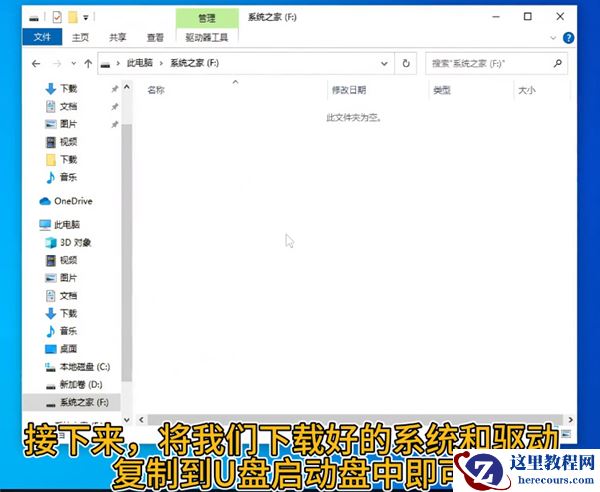Click the navigation pane vertical scrollbar thumb
Viewport: 600px width, 492px height.
tap(127, 253)
